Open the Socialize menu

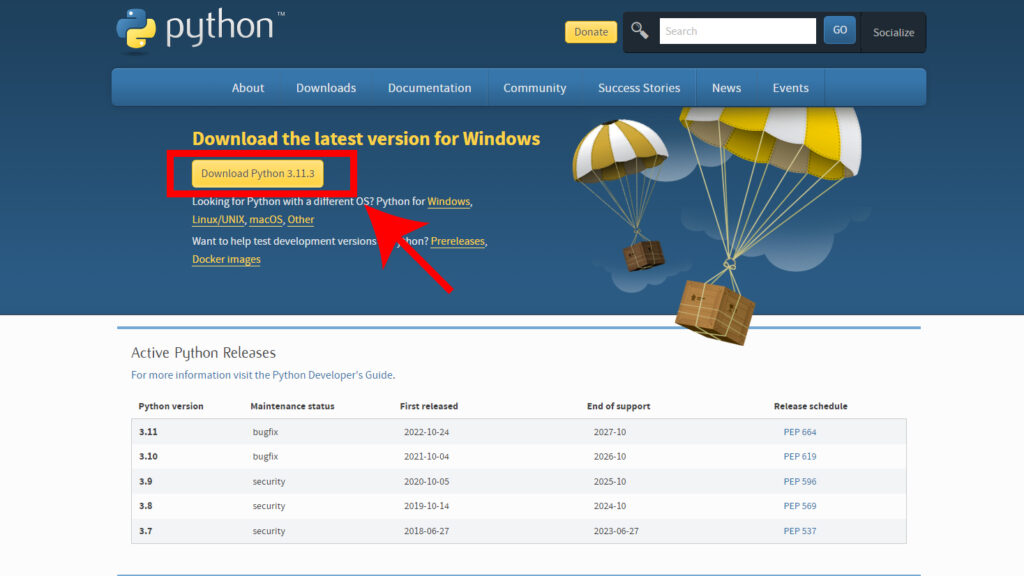(x=893, y=32)
